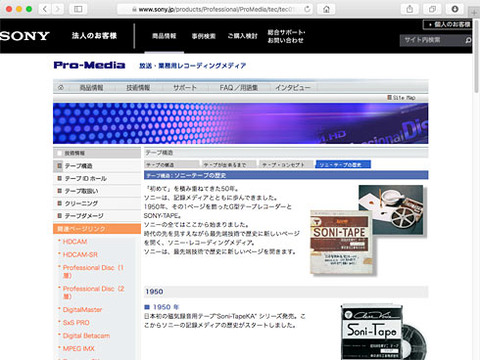This screenshot has width=480, height=360.
Task: Open the SxS PRO related link
Action: click(x=76, y=323)
